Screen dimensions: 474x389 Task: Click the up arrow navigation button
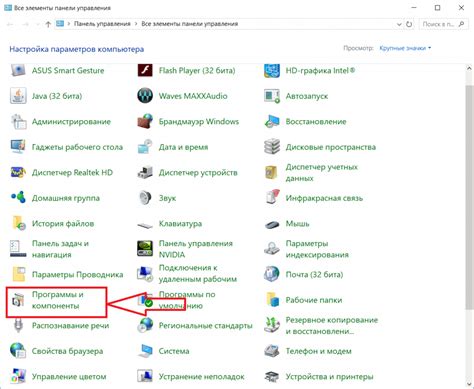[48, 24]
